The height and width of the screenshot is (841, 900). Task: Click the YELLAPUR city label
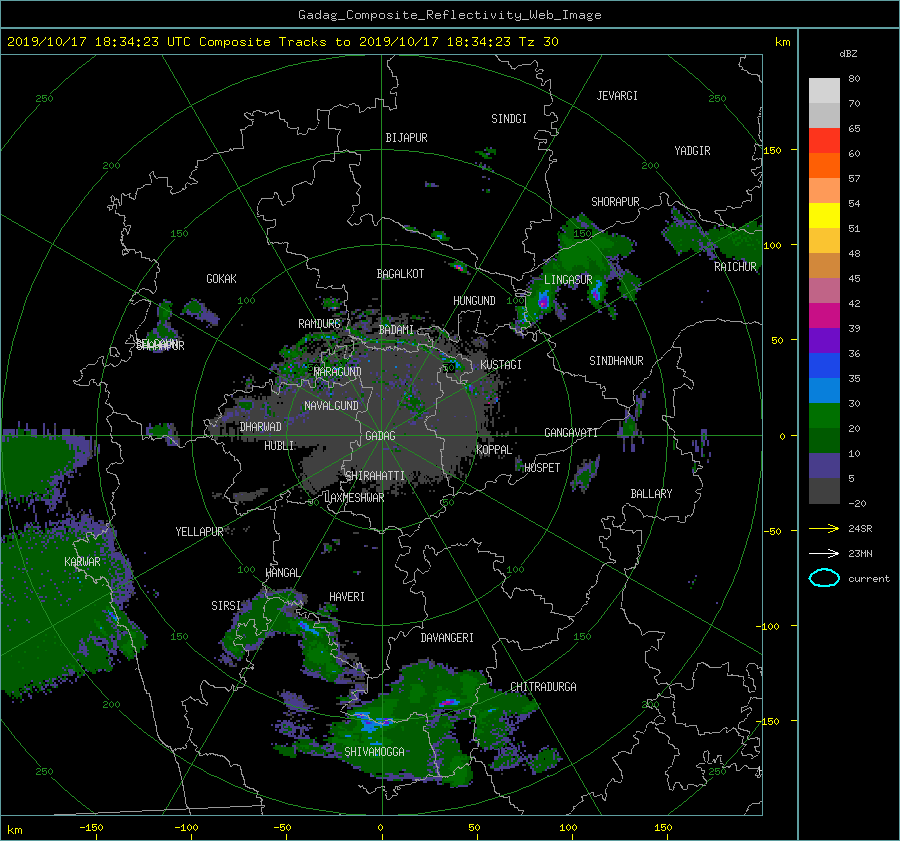199,532
